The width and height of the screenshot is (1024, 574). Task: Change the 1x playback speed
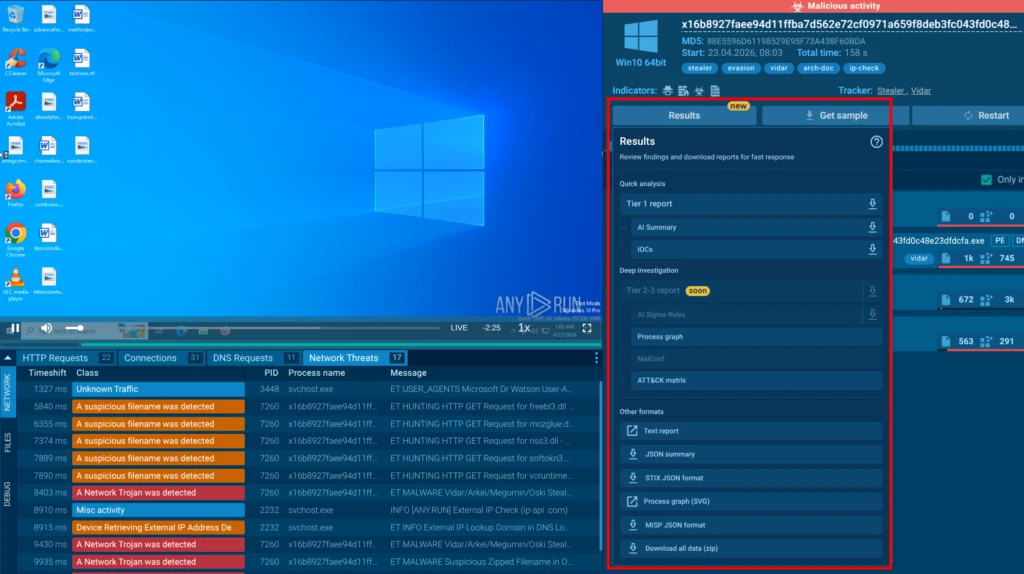pos(524,328)
